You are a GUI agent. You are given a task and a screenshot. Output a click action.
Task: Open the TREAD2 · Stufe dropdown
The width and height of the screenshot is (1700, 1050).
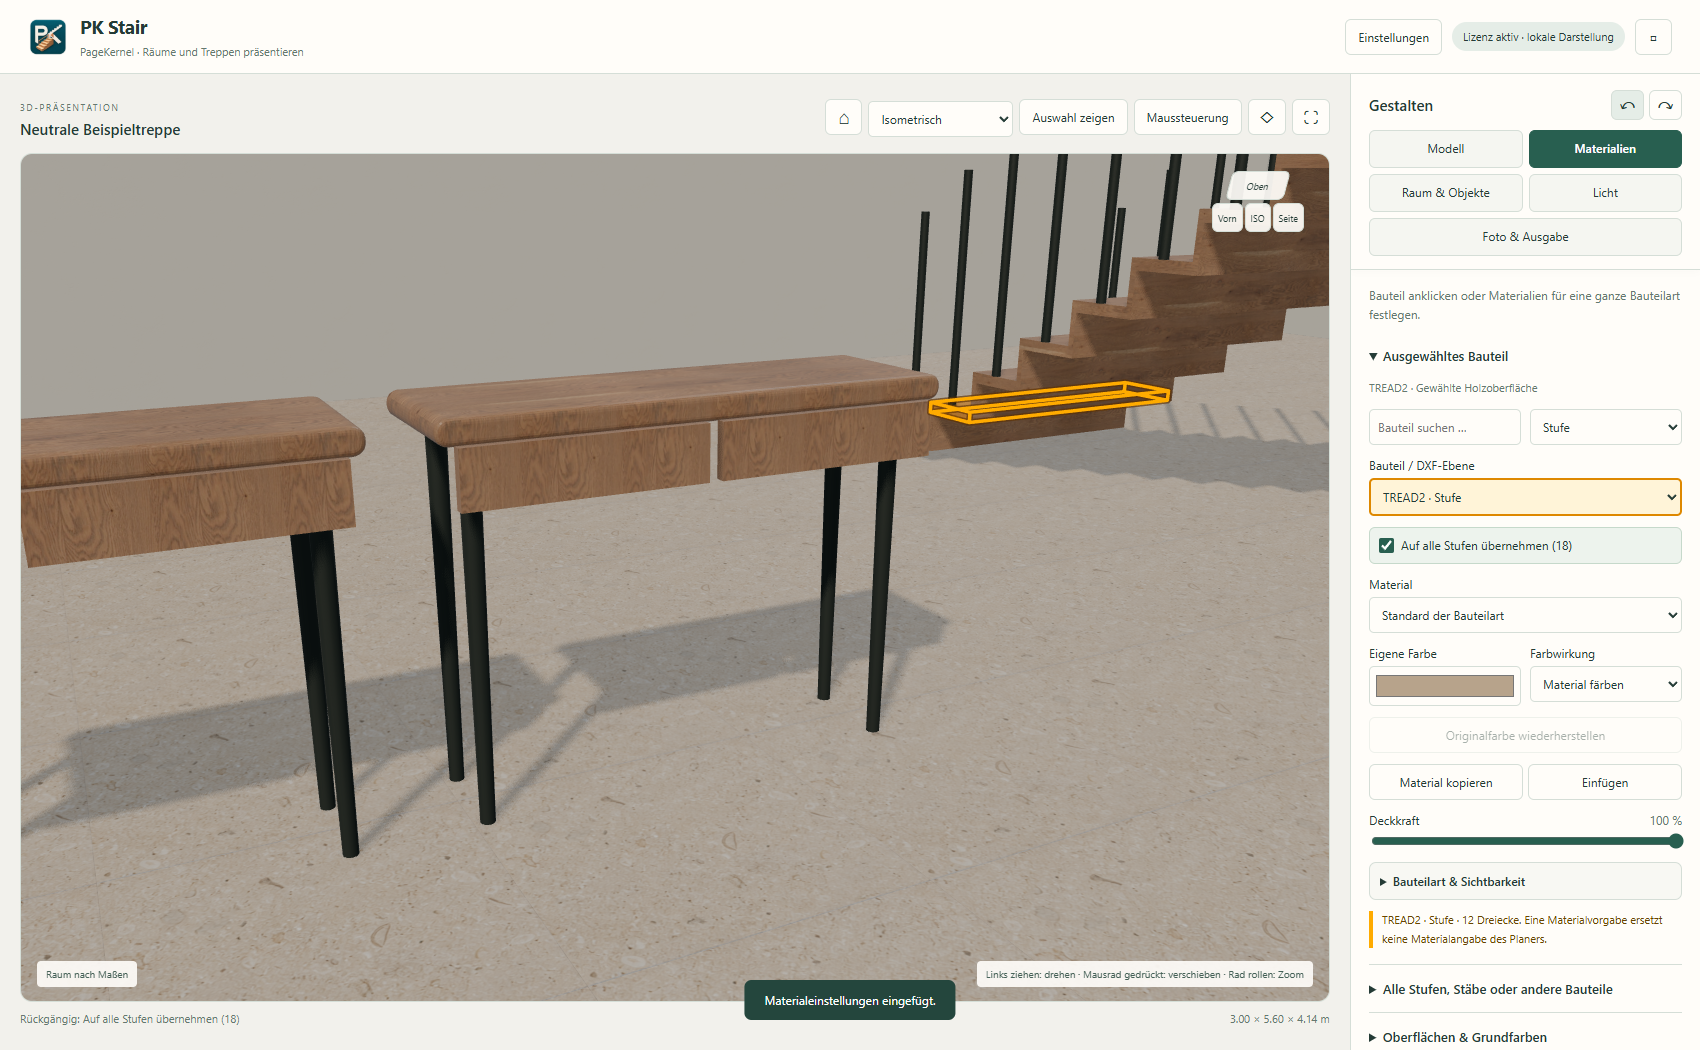pos(1525,497)
